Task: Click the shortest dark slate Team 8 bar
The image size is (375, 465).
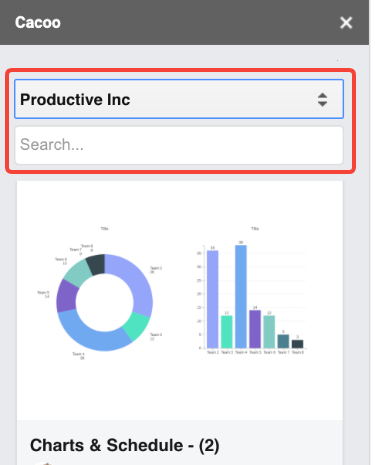Action: 297,344
